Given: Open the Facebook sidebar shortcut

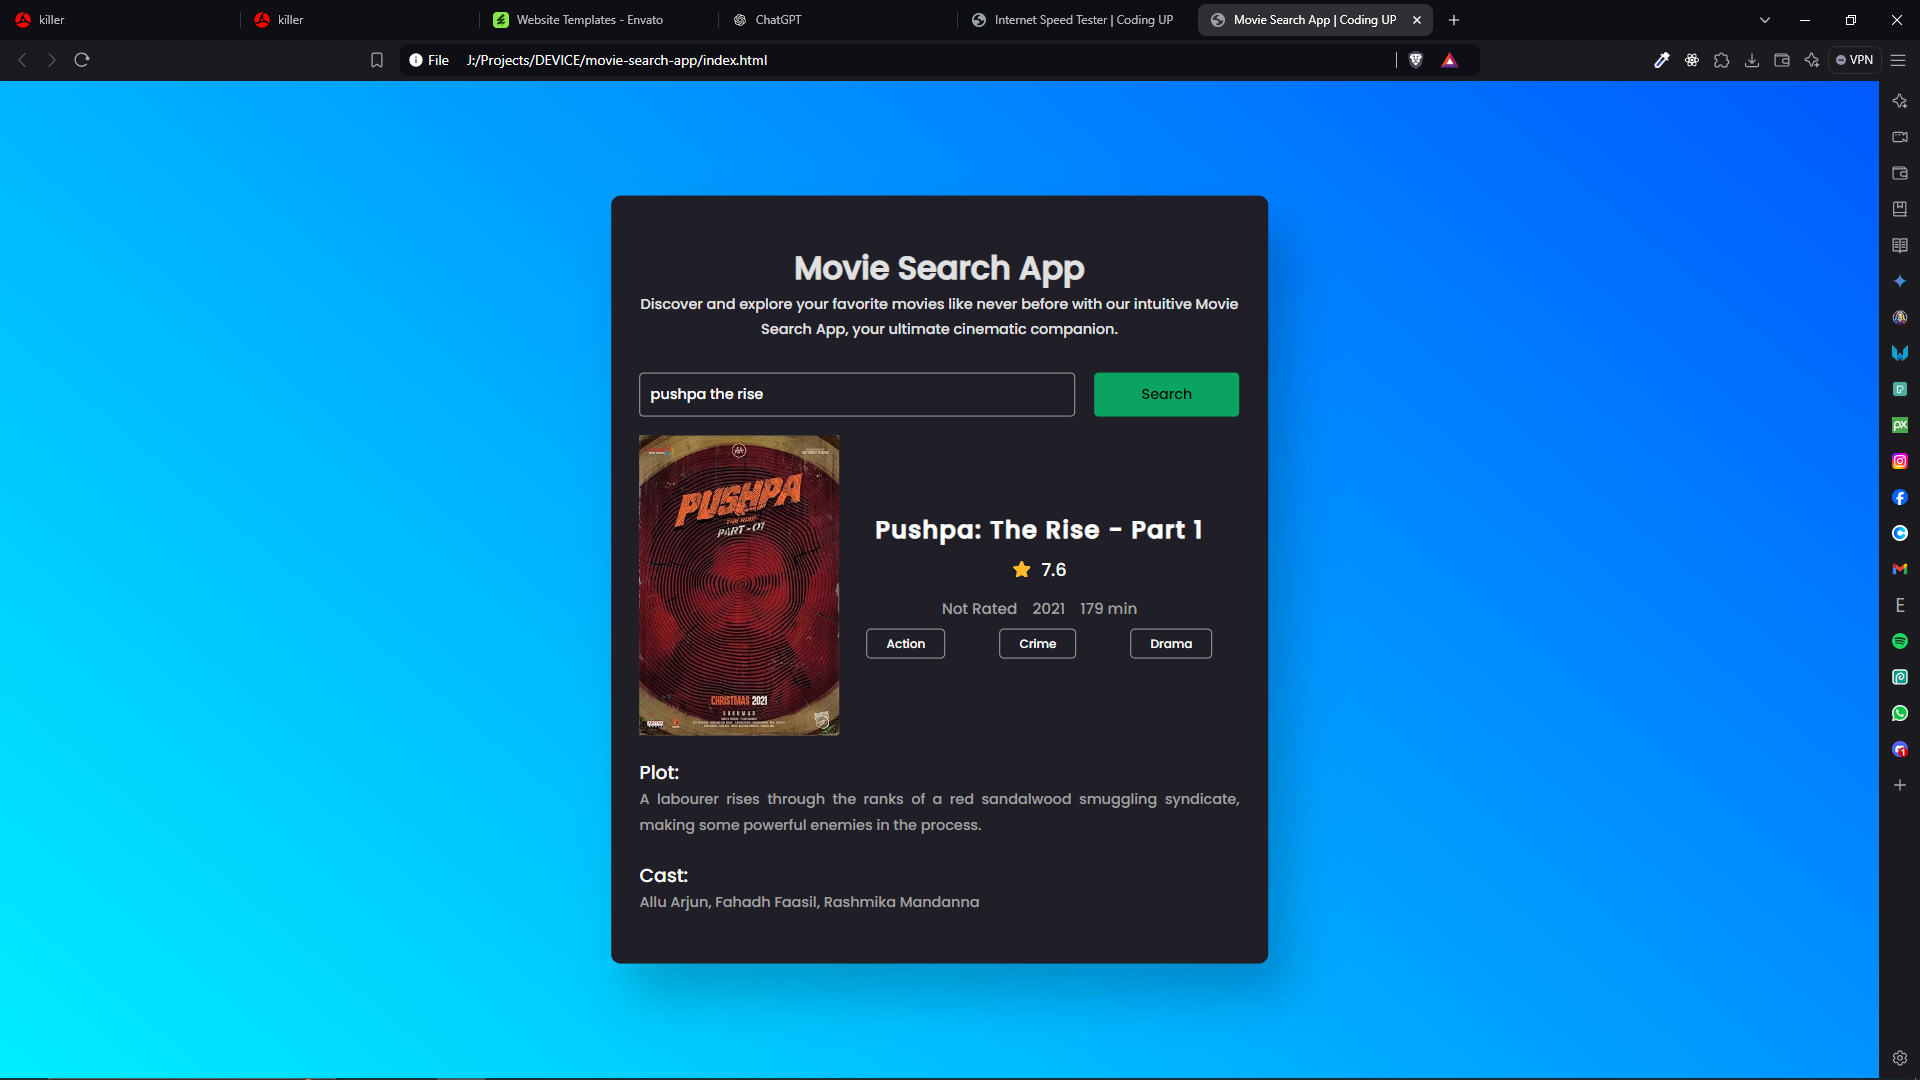Looking at the screenshot, I should 1900,497.
